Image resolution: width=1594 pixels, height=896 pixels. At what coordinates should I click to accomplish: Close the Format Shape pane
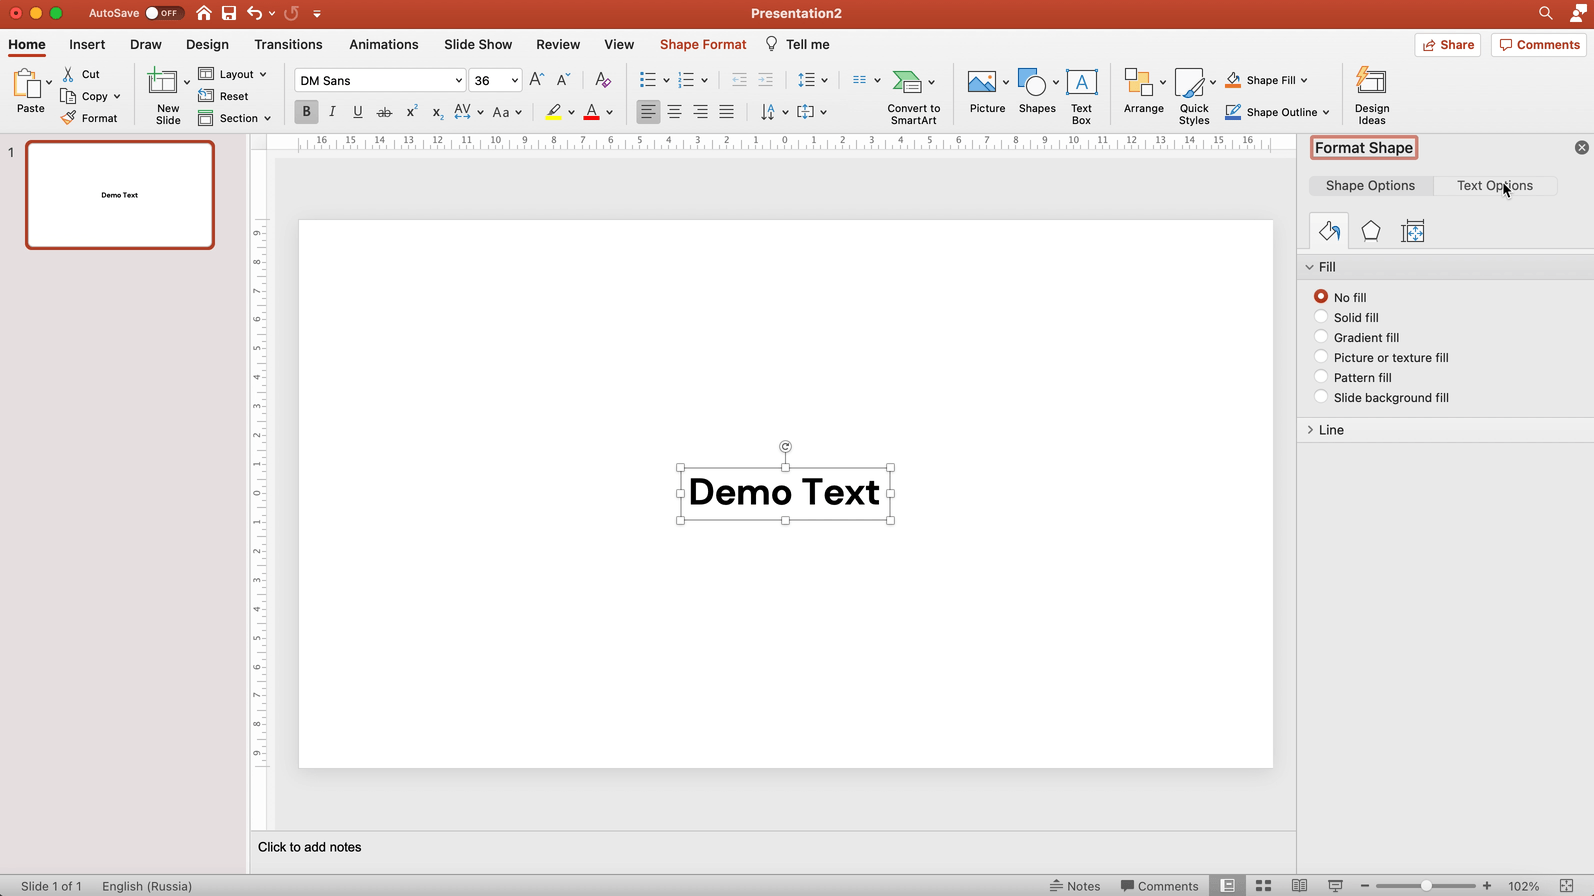click(x=1582, y=148)
